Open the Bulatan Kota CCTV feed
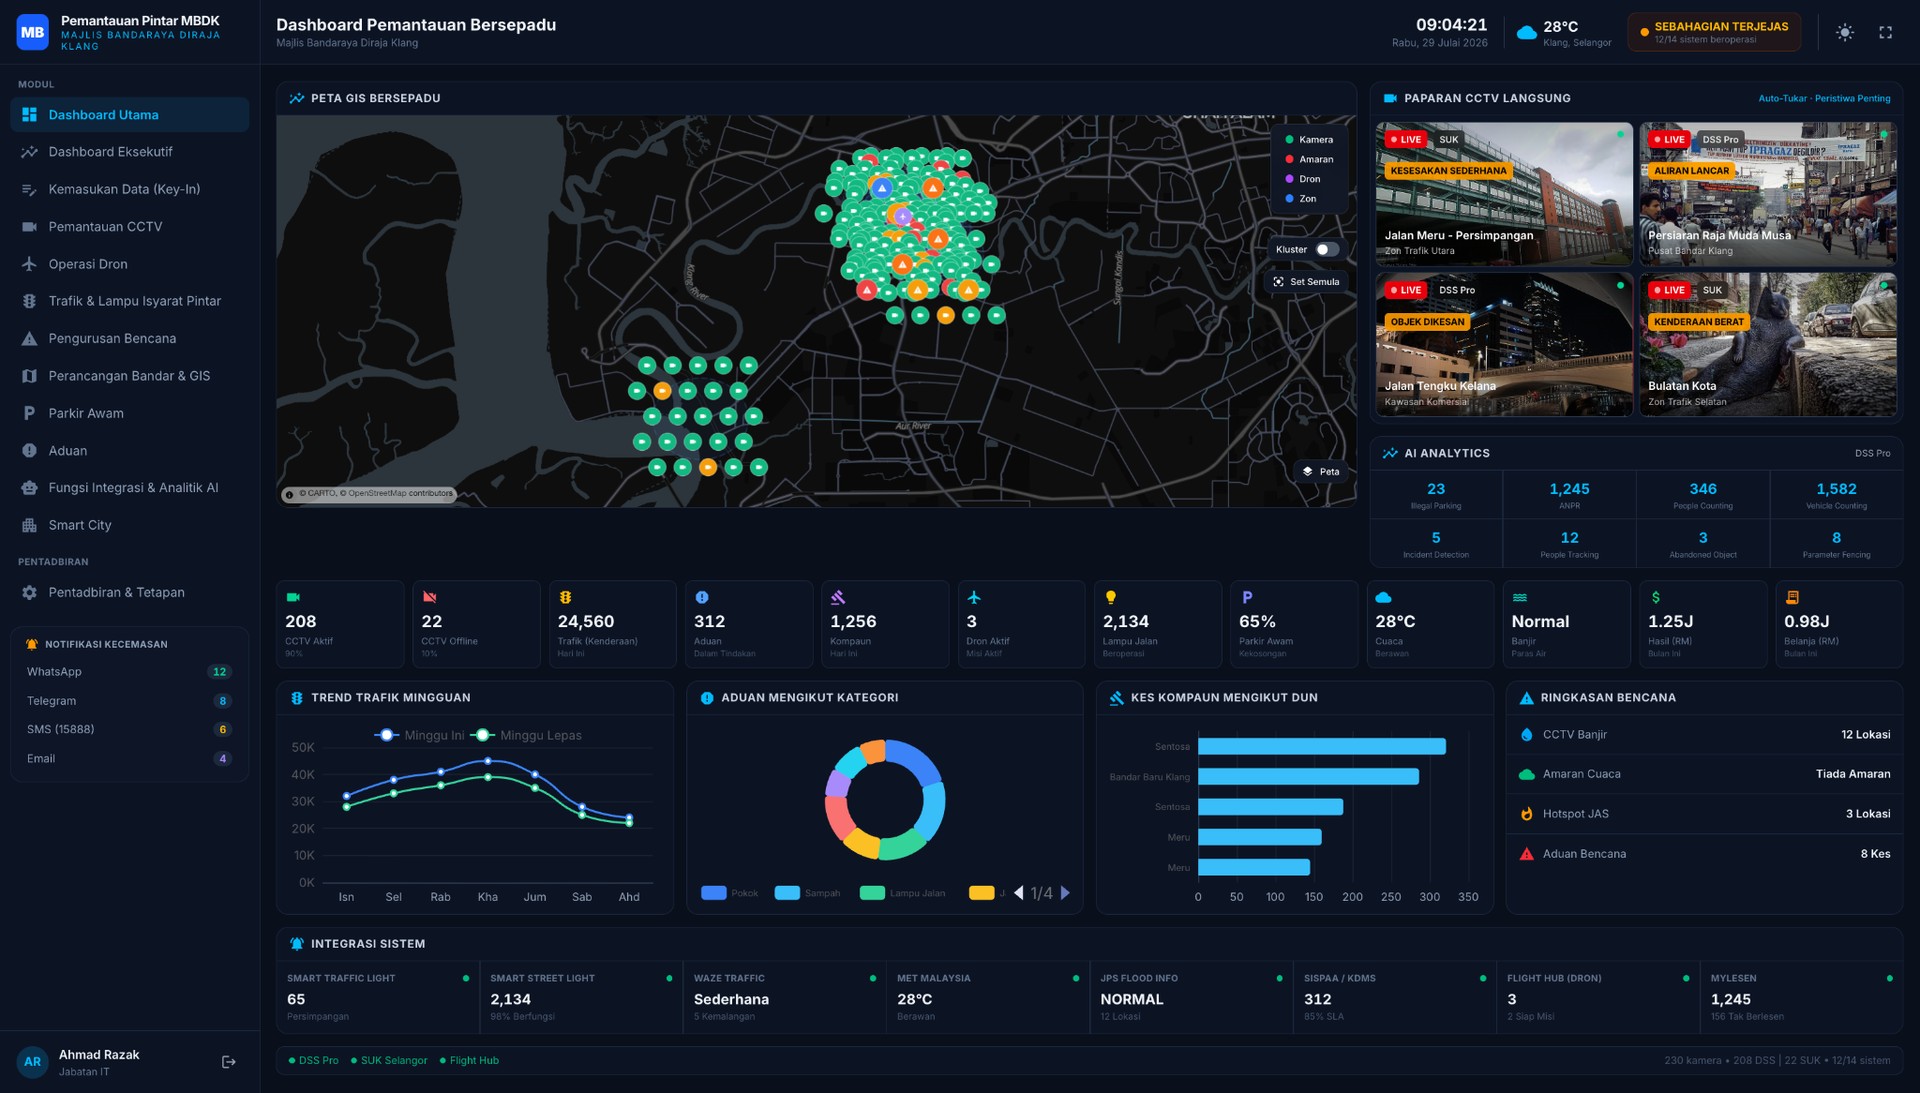 click(x=1768, y=345)
